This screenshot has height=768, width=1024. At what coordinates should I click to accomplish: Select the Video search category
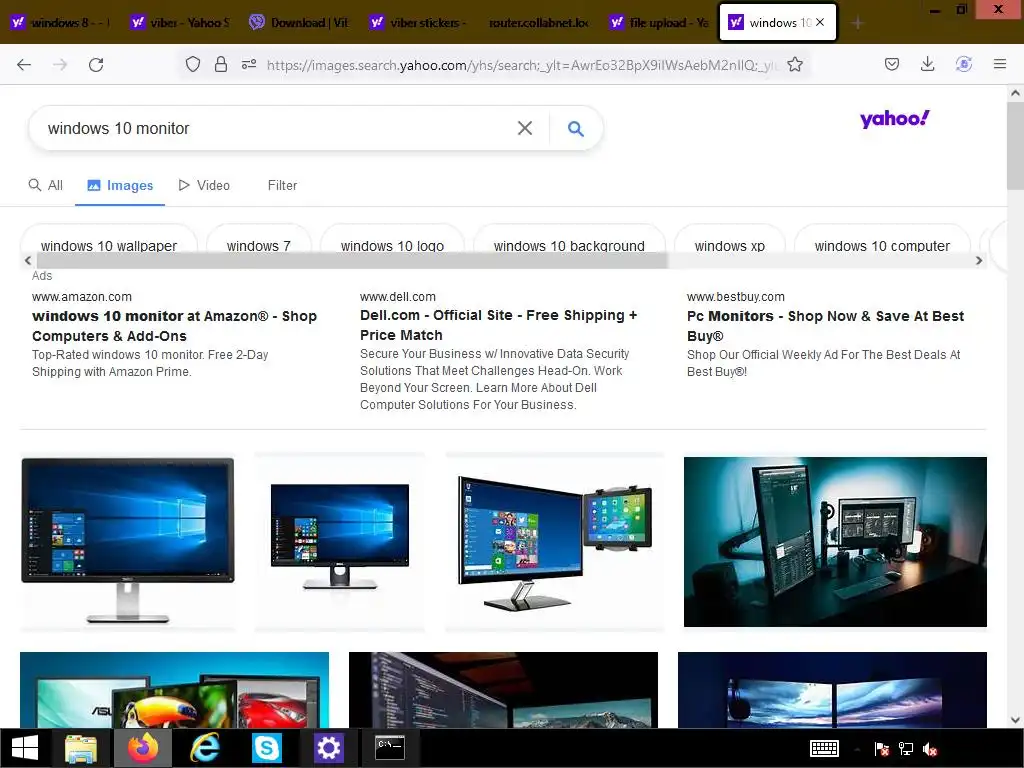click(x=204, y=185)
